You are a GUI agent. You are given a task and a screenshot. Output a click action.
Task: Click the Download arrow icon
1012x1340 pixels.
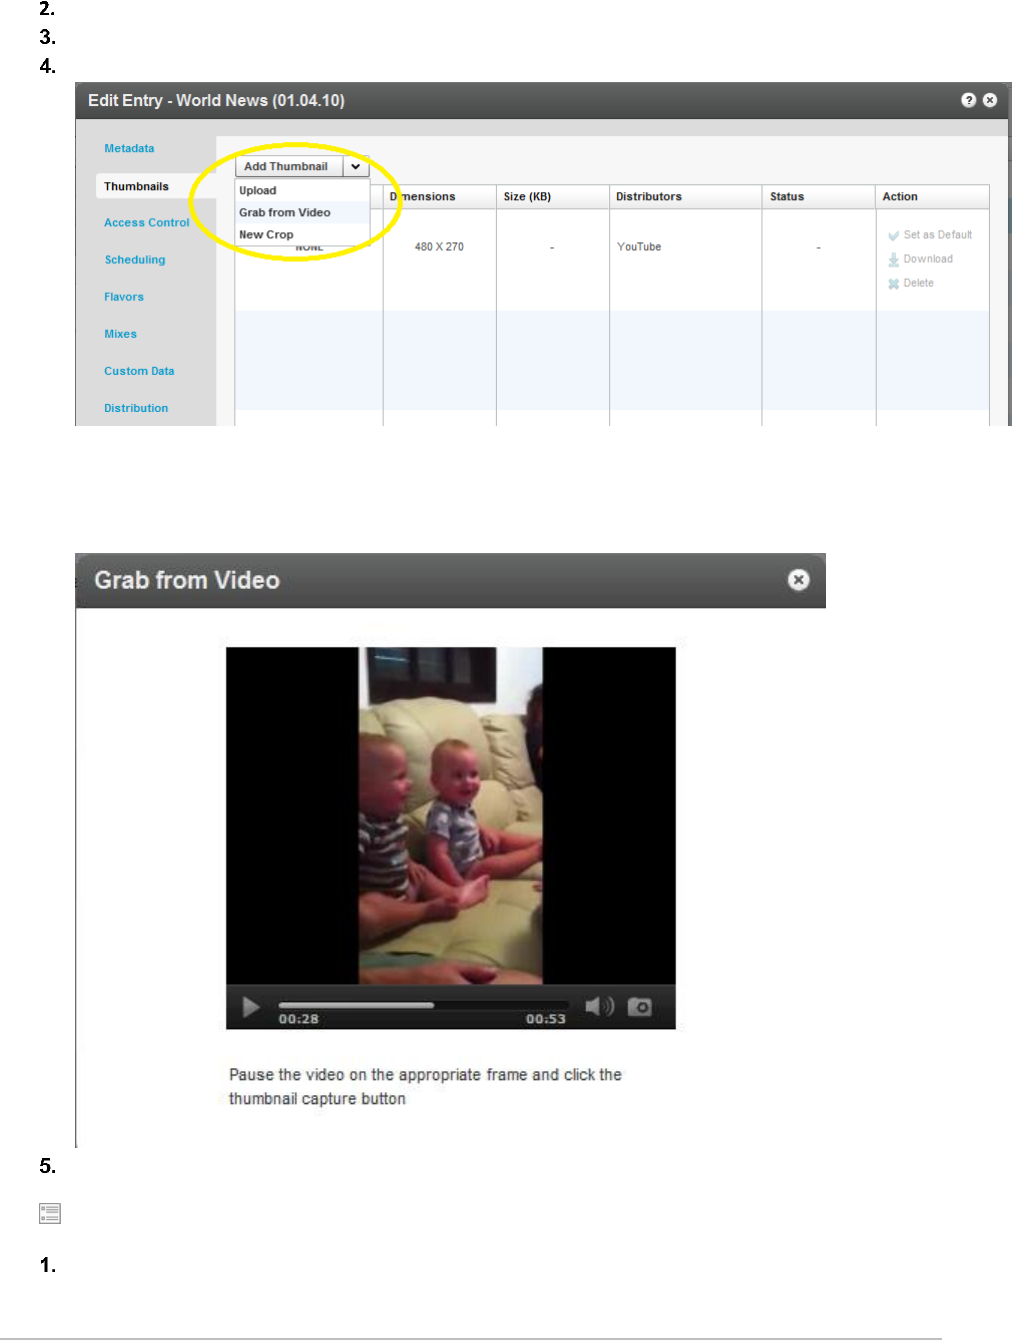(893, 260)
